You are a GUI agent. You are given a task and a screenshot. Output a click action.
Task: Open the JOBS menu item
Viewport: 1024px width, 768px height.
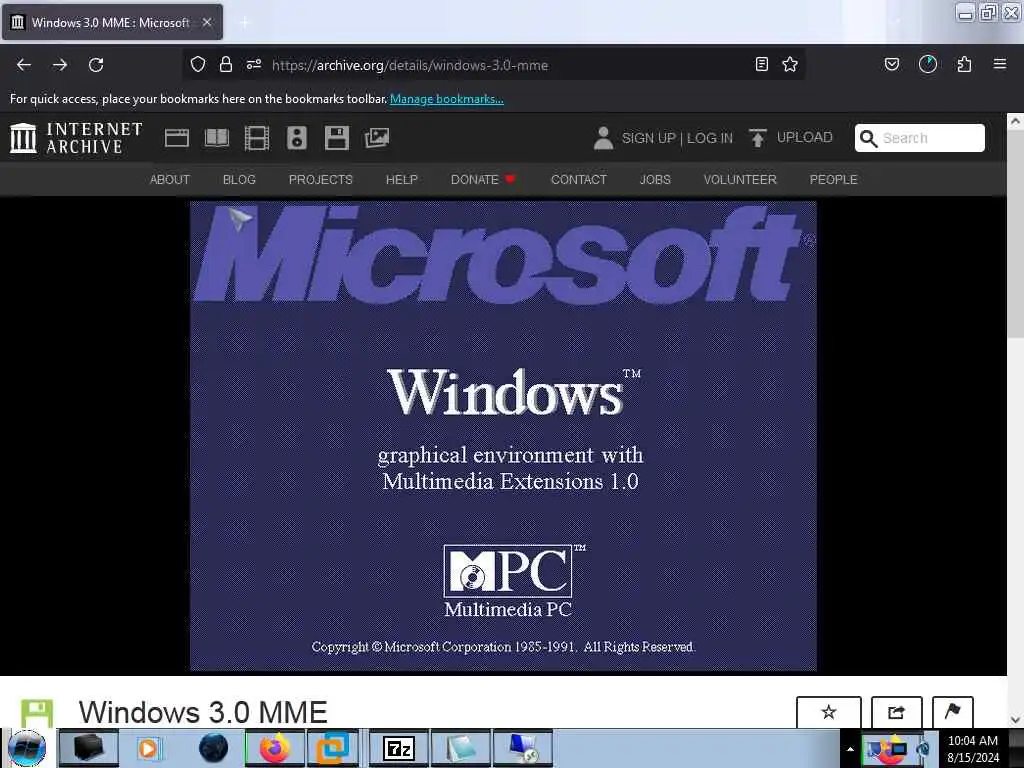coord(655,180)
